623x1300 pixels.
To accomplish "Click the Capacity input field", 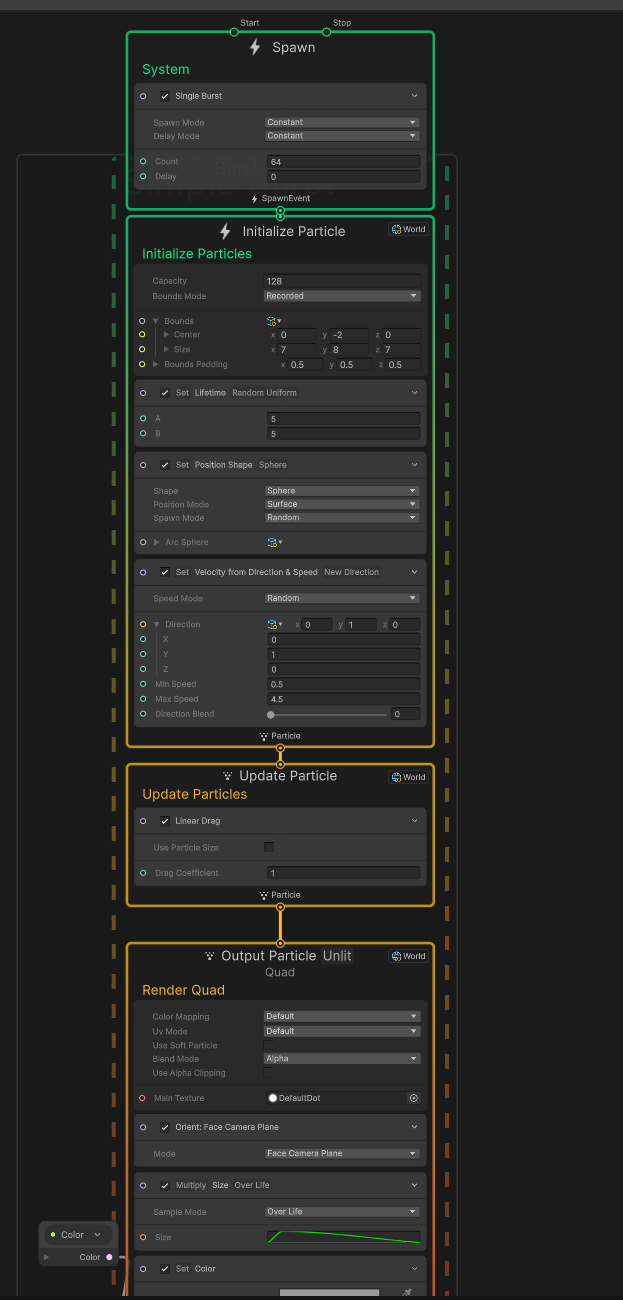I will tap(343, 281).
